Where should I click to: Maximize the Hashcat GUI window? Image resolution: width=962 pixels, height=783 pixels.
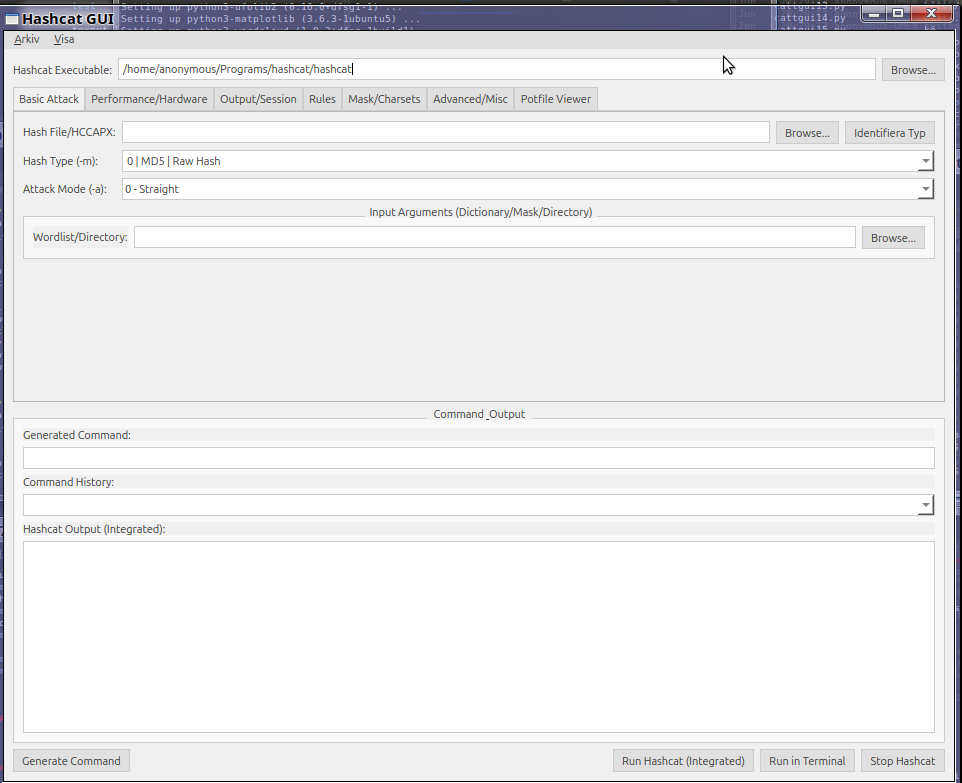[x=898, y=14]
